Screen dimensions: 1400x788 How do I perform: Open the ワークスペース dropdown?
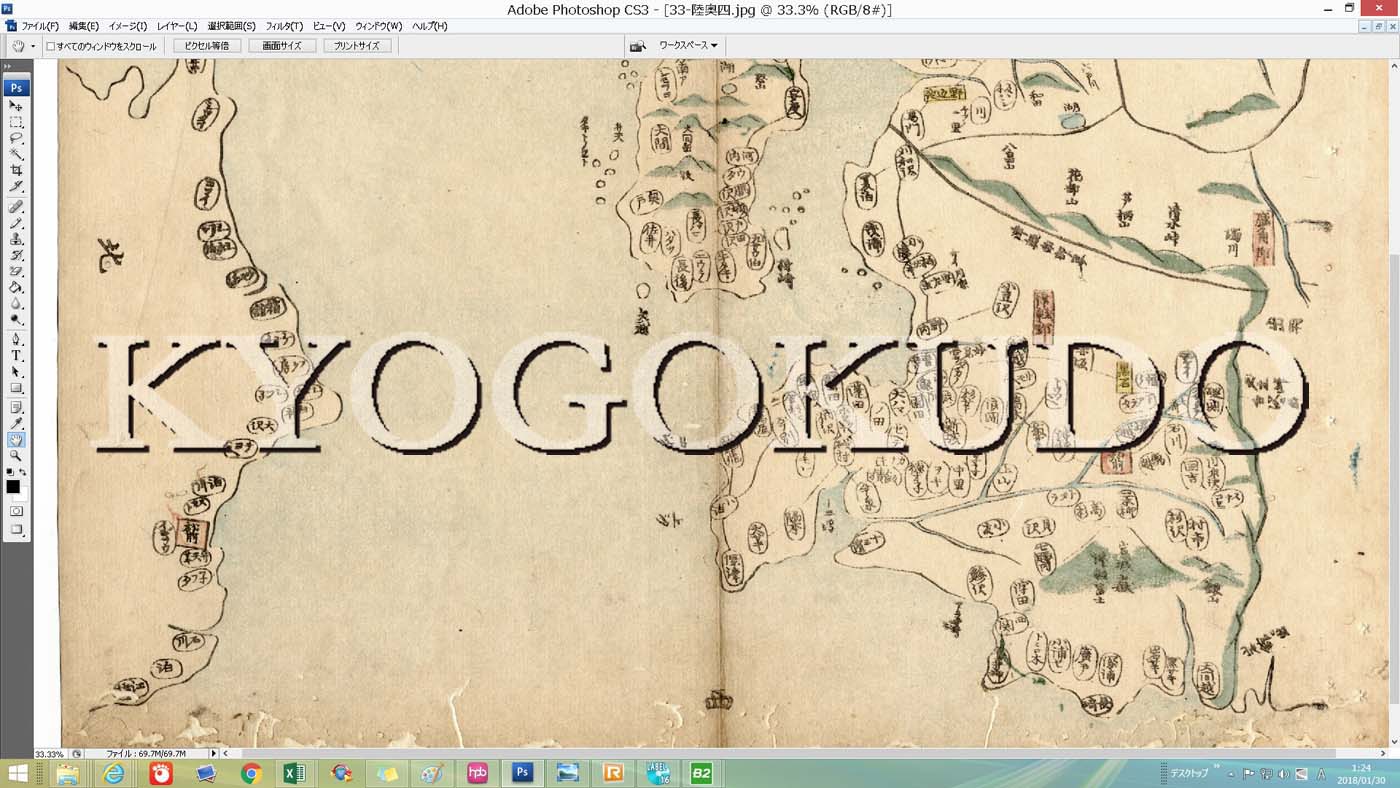tap(687, 46)
